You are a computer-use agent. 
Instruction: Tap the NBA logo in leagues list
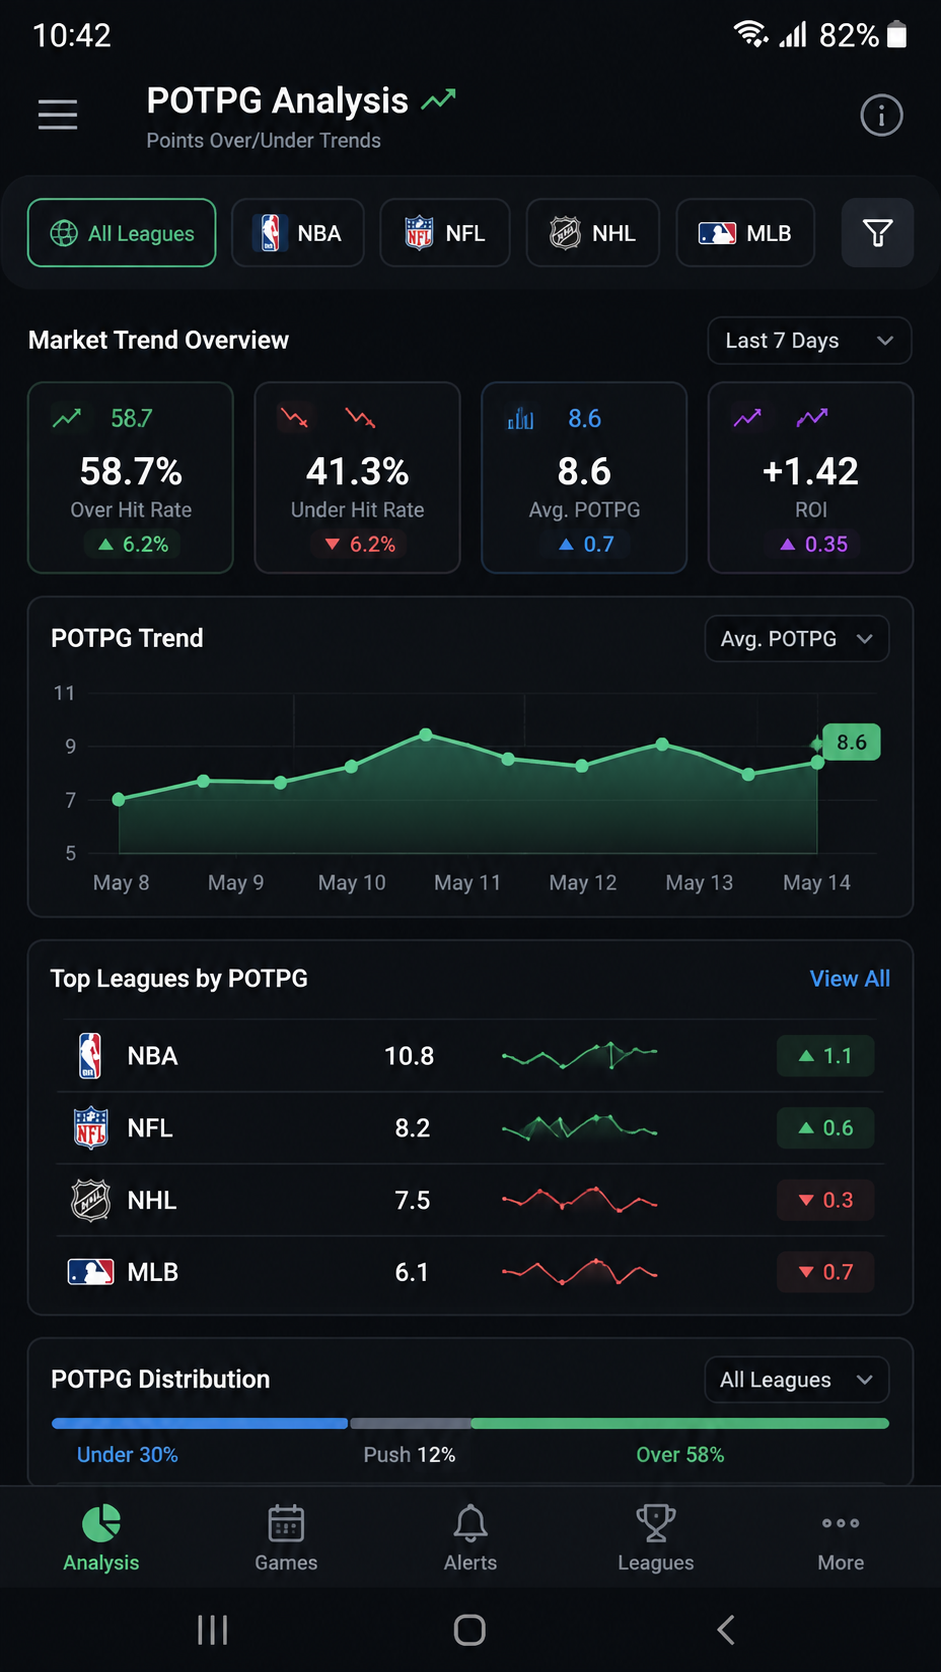pyautogui.click(x=90, y=1056)
